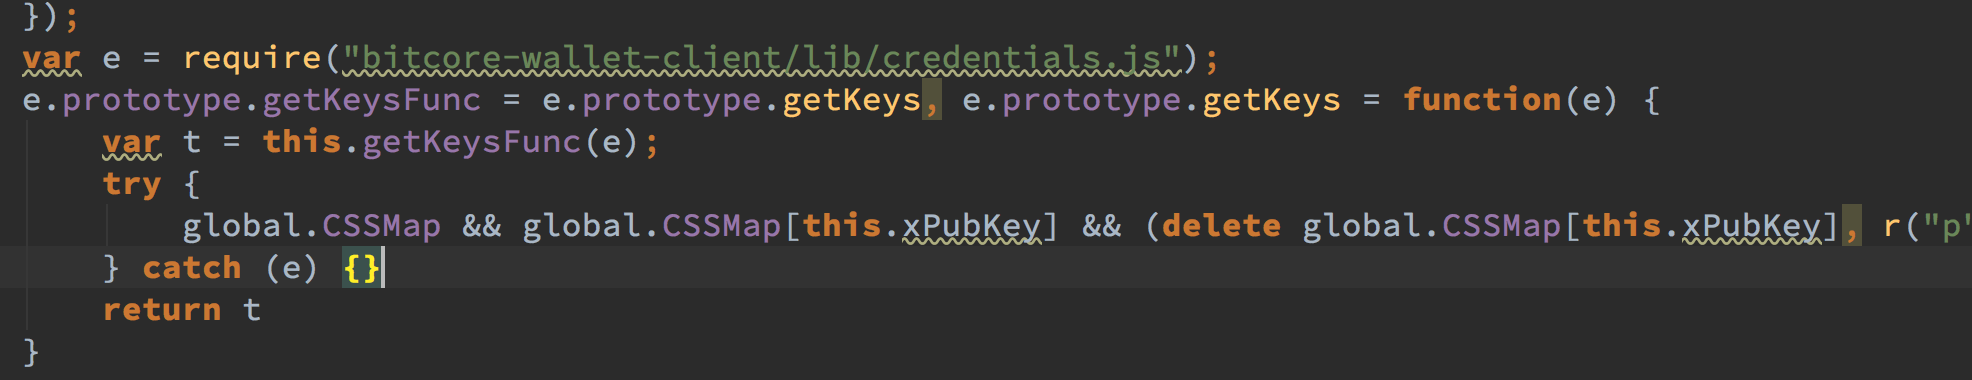Click the function keyword

click(1482, 100)
